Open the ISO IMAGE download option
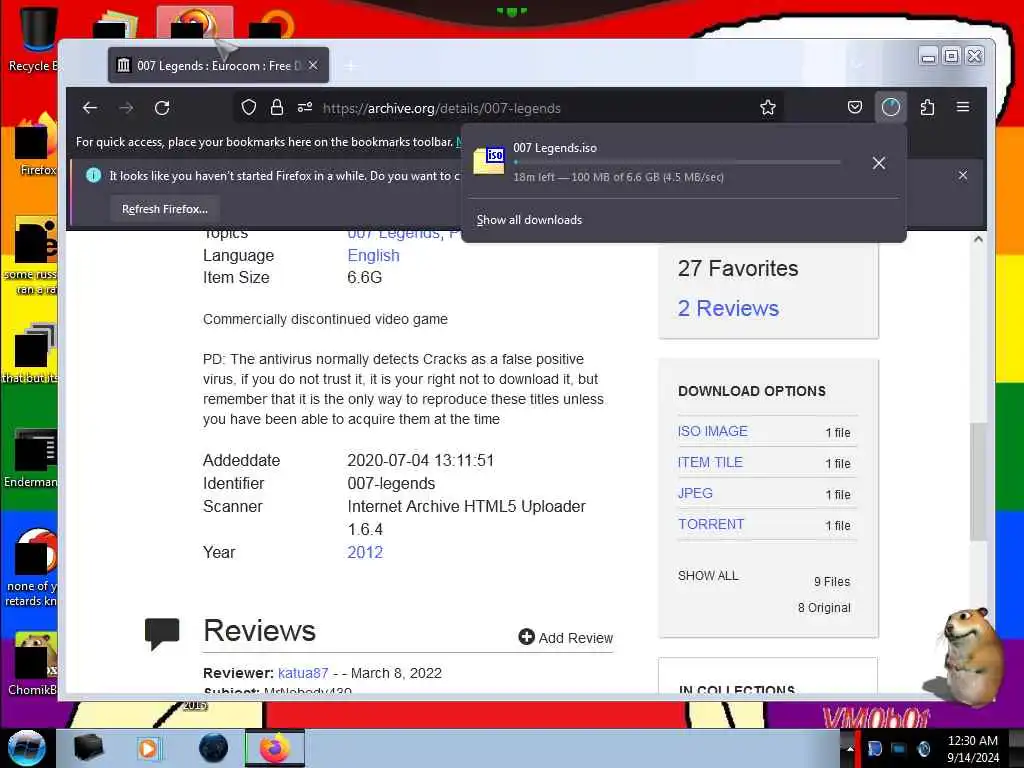This screenshot has width=1024, height=768. point(712,431)
